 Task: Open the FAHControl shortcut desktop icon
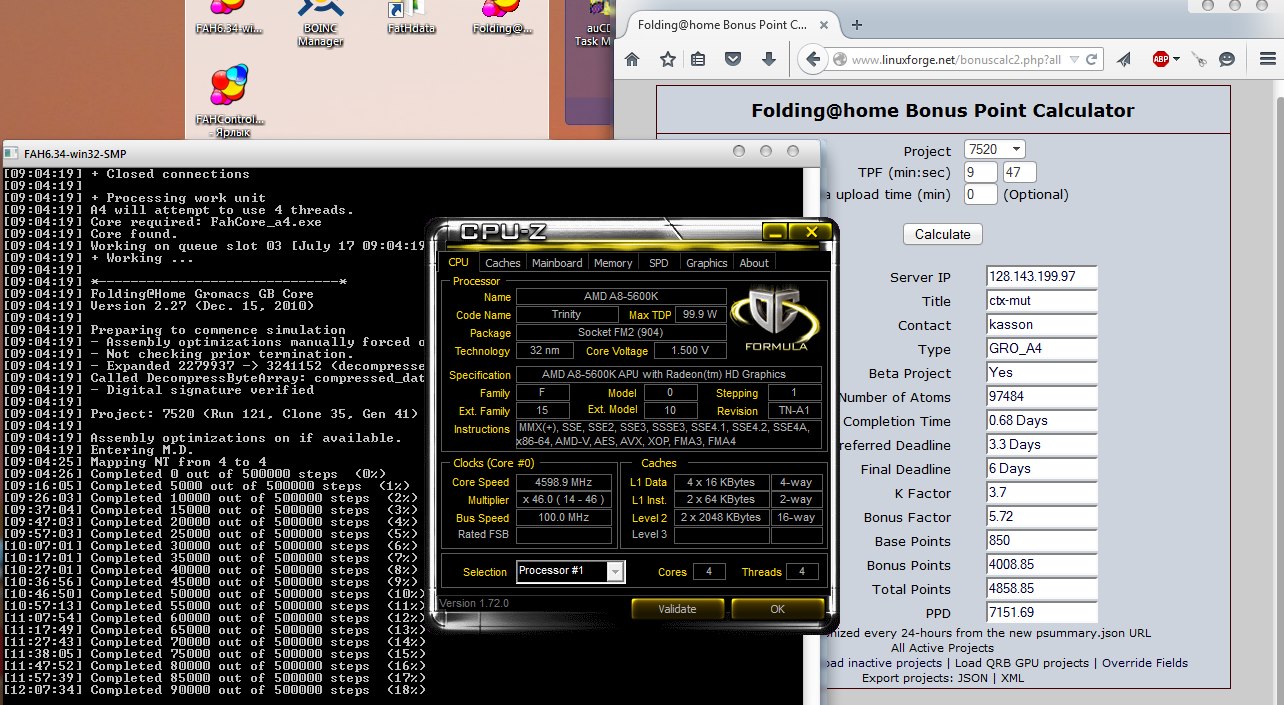tap(229, 101)
